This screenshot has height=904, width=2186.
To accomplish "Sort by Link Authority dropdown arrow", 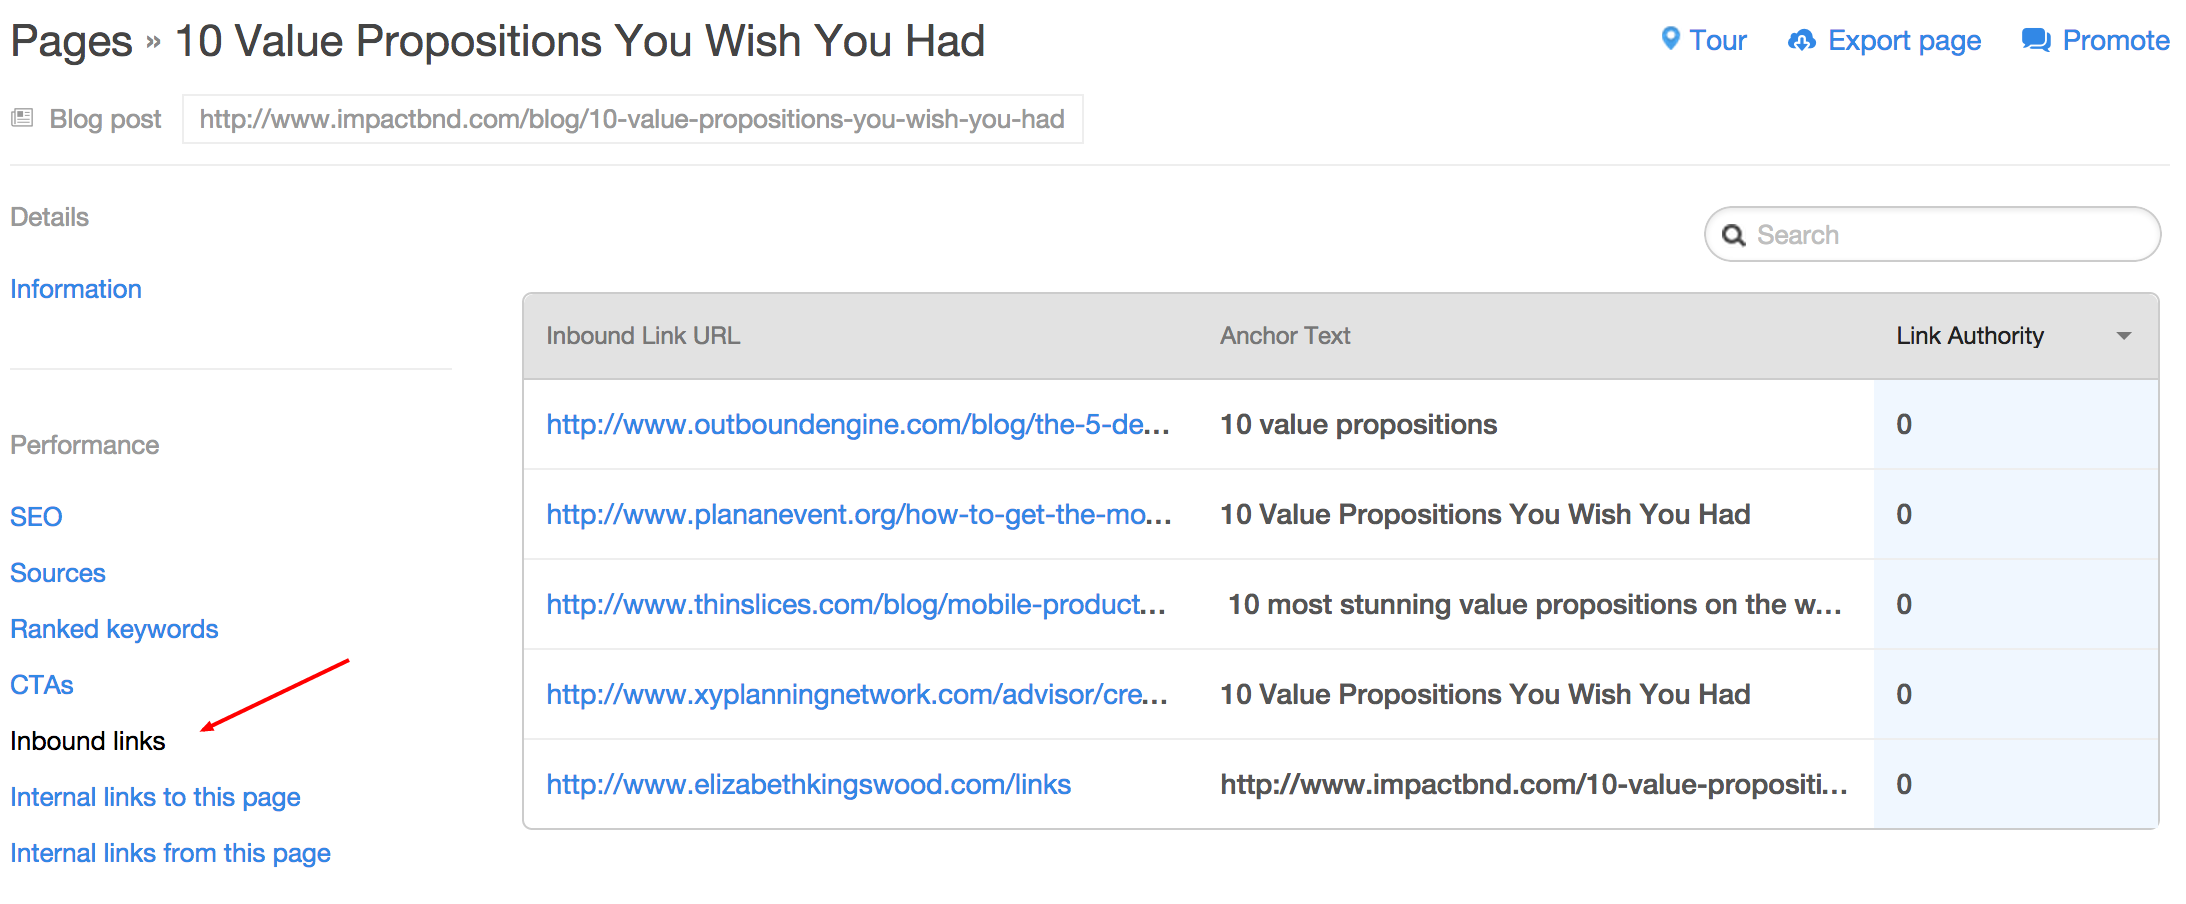I will tap(2124, 336).
